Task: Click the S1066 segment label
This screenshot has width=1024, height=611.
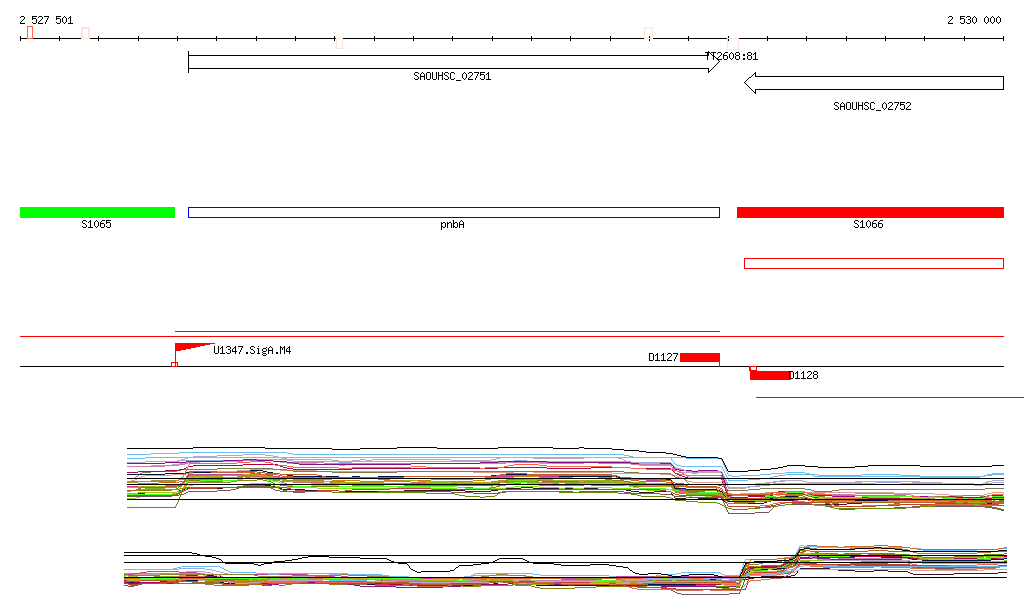Action: [x=868, y=225]
